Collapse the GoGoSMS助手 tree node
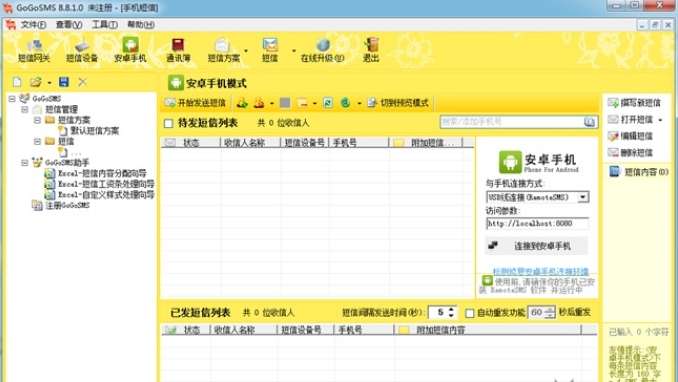The image size is (678, 382). coord(25,163)
